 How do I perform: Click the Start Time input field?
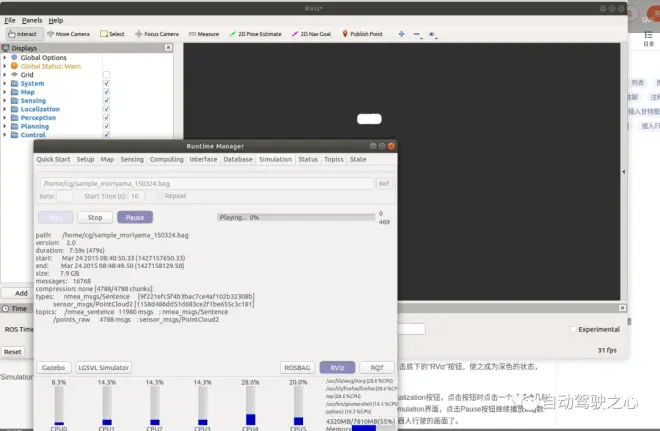point(136,196)
